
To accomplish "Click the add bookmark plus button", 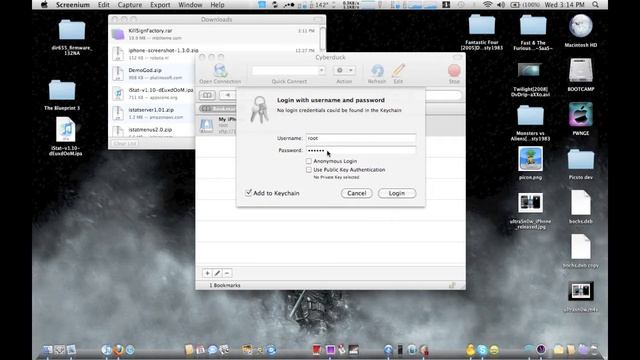I will (x=207, y=273).
